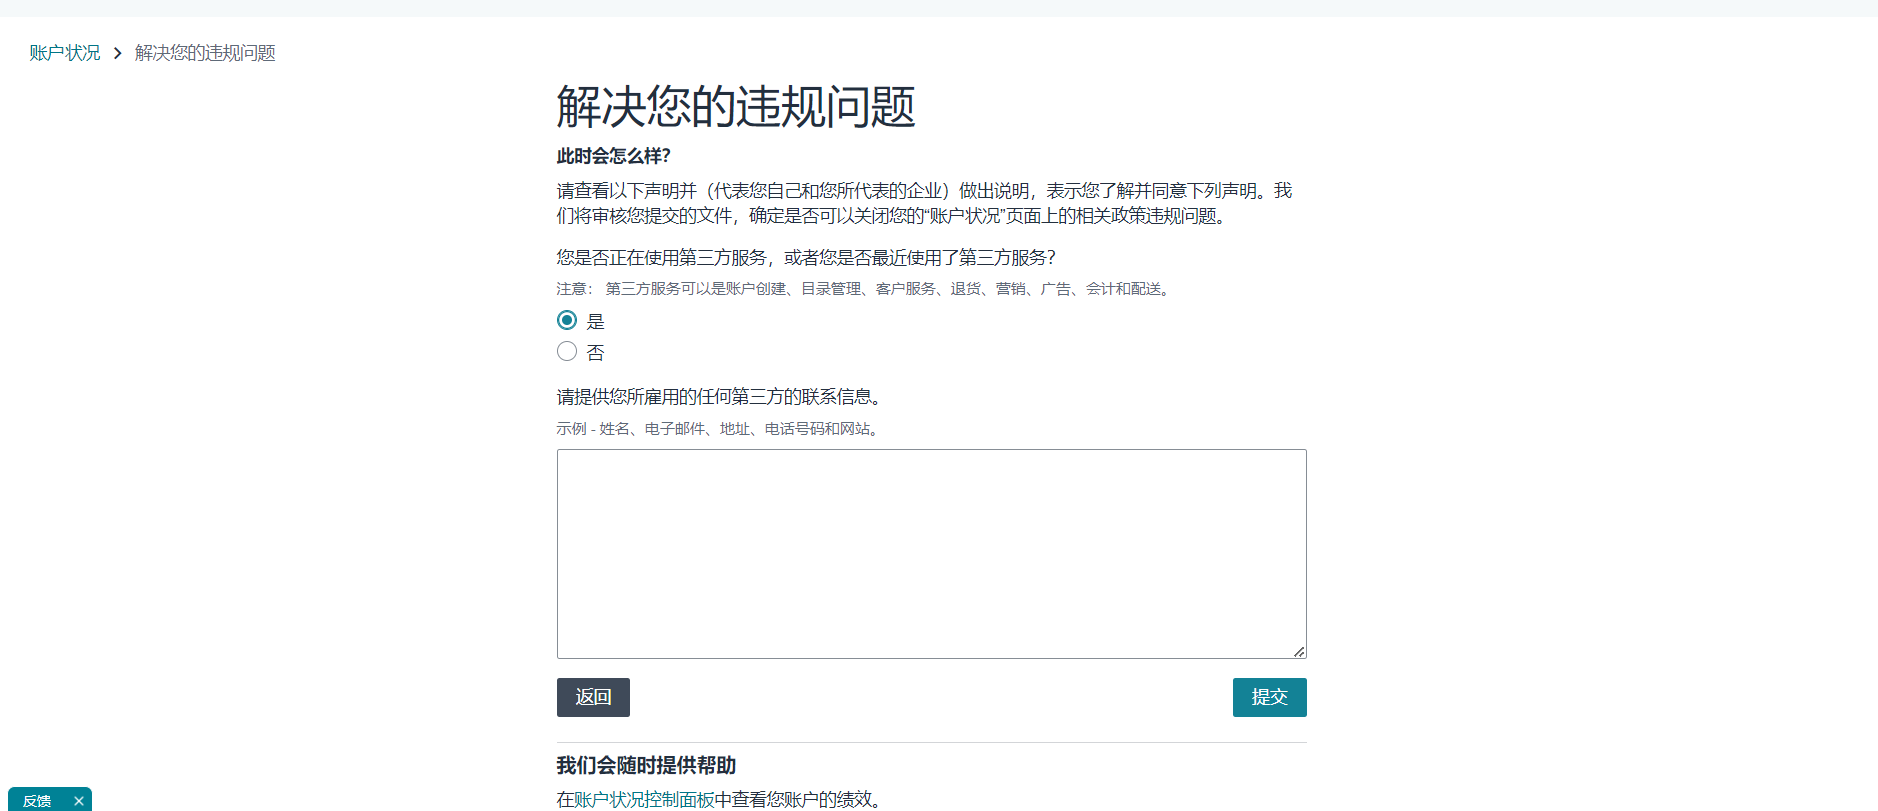Click the 是 option label text

[x=595, y=321]
